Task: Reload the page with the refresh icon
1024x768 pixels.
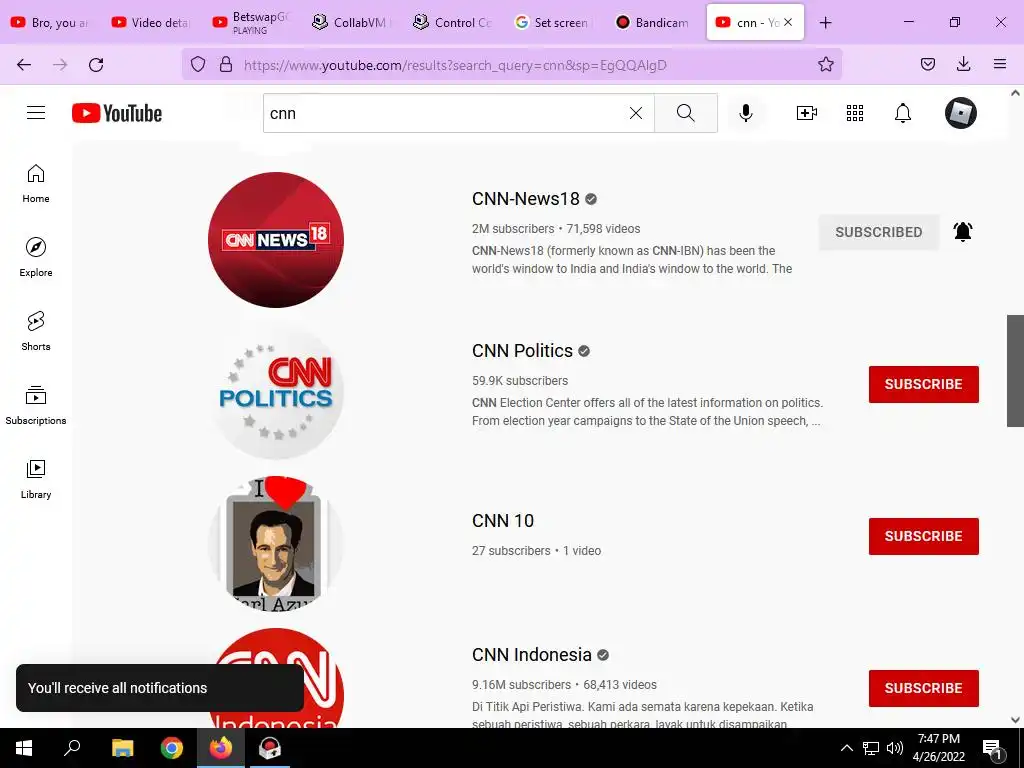Action: coord(96,65)
